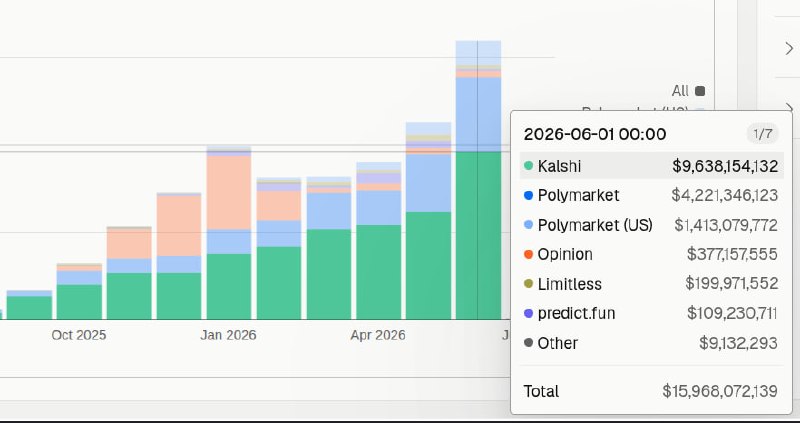Click the tallest June 2026 bar
800x423 pixels.
point(478,180)
